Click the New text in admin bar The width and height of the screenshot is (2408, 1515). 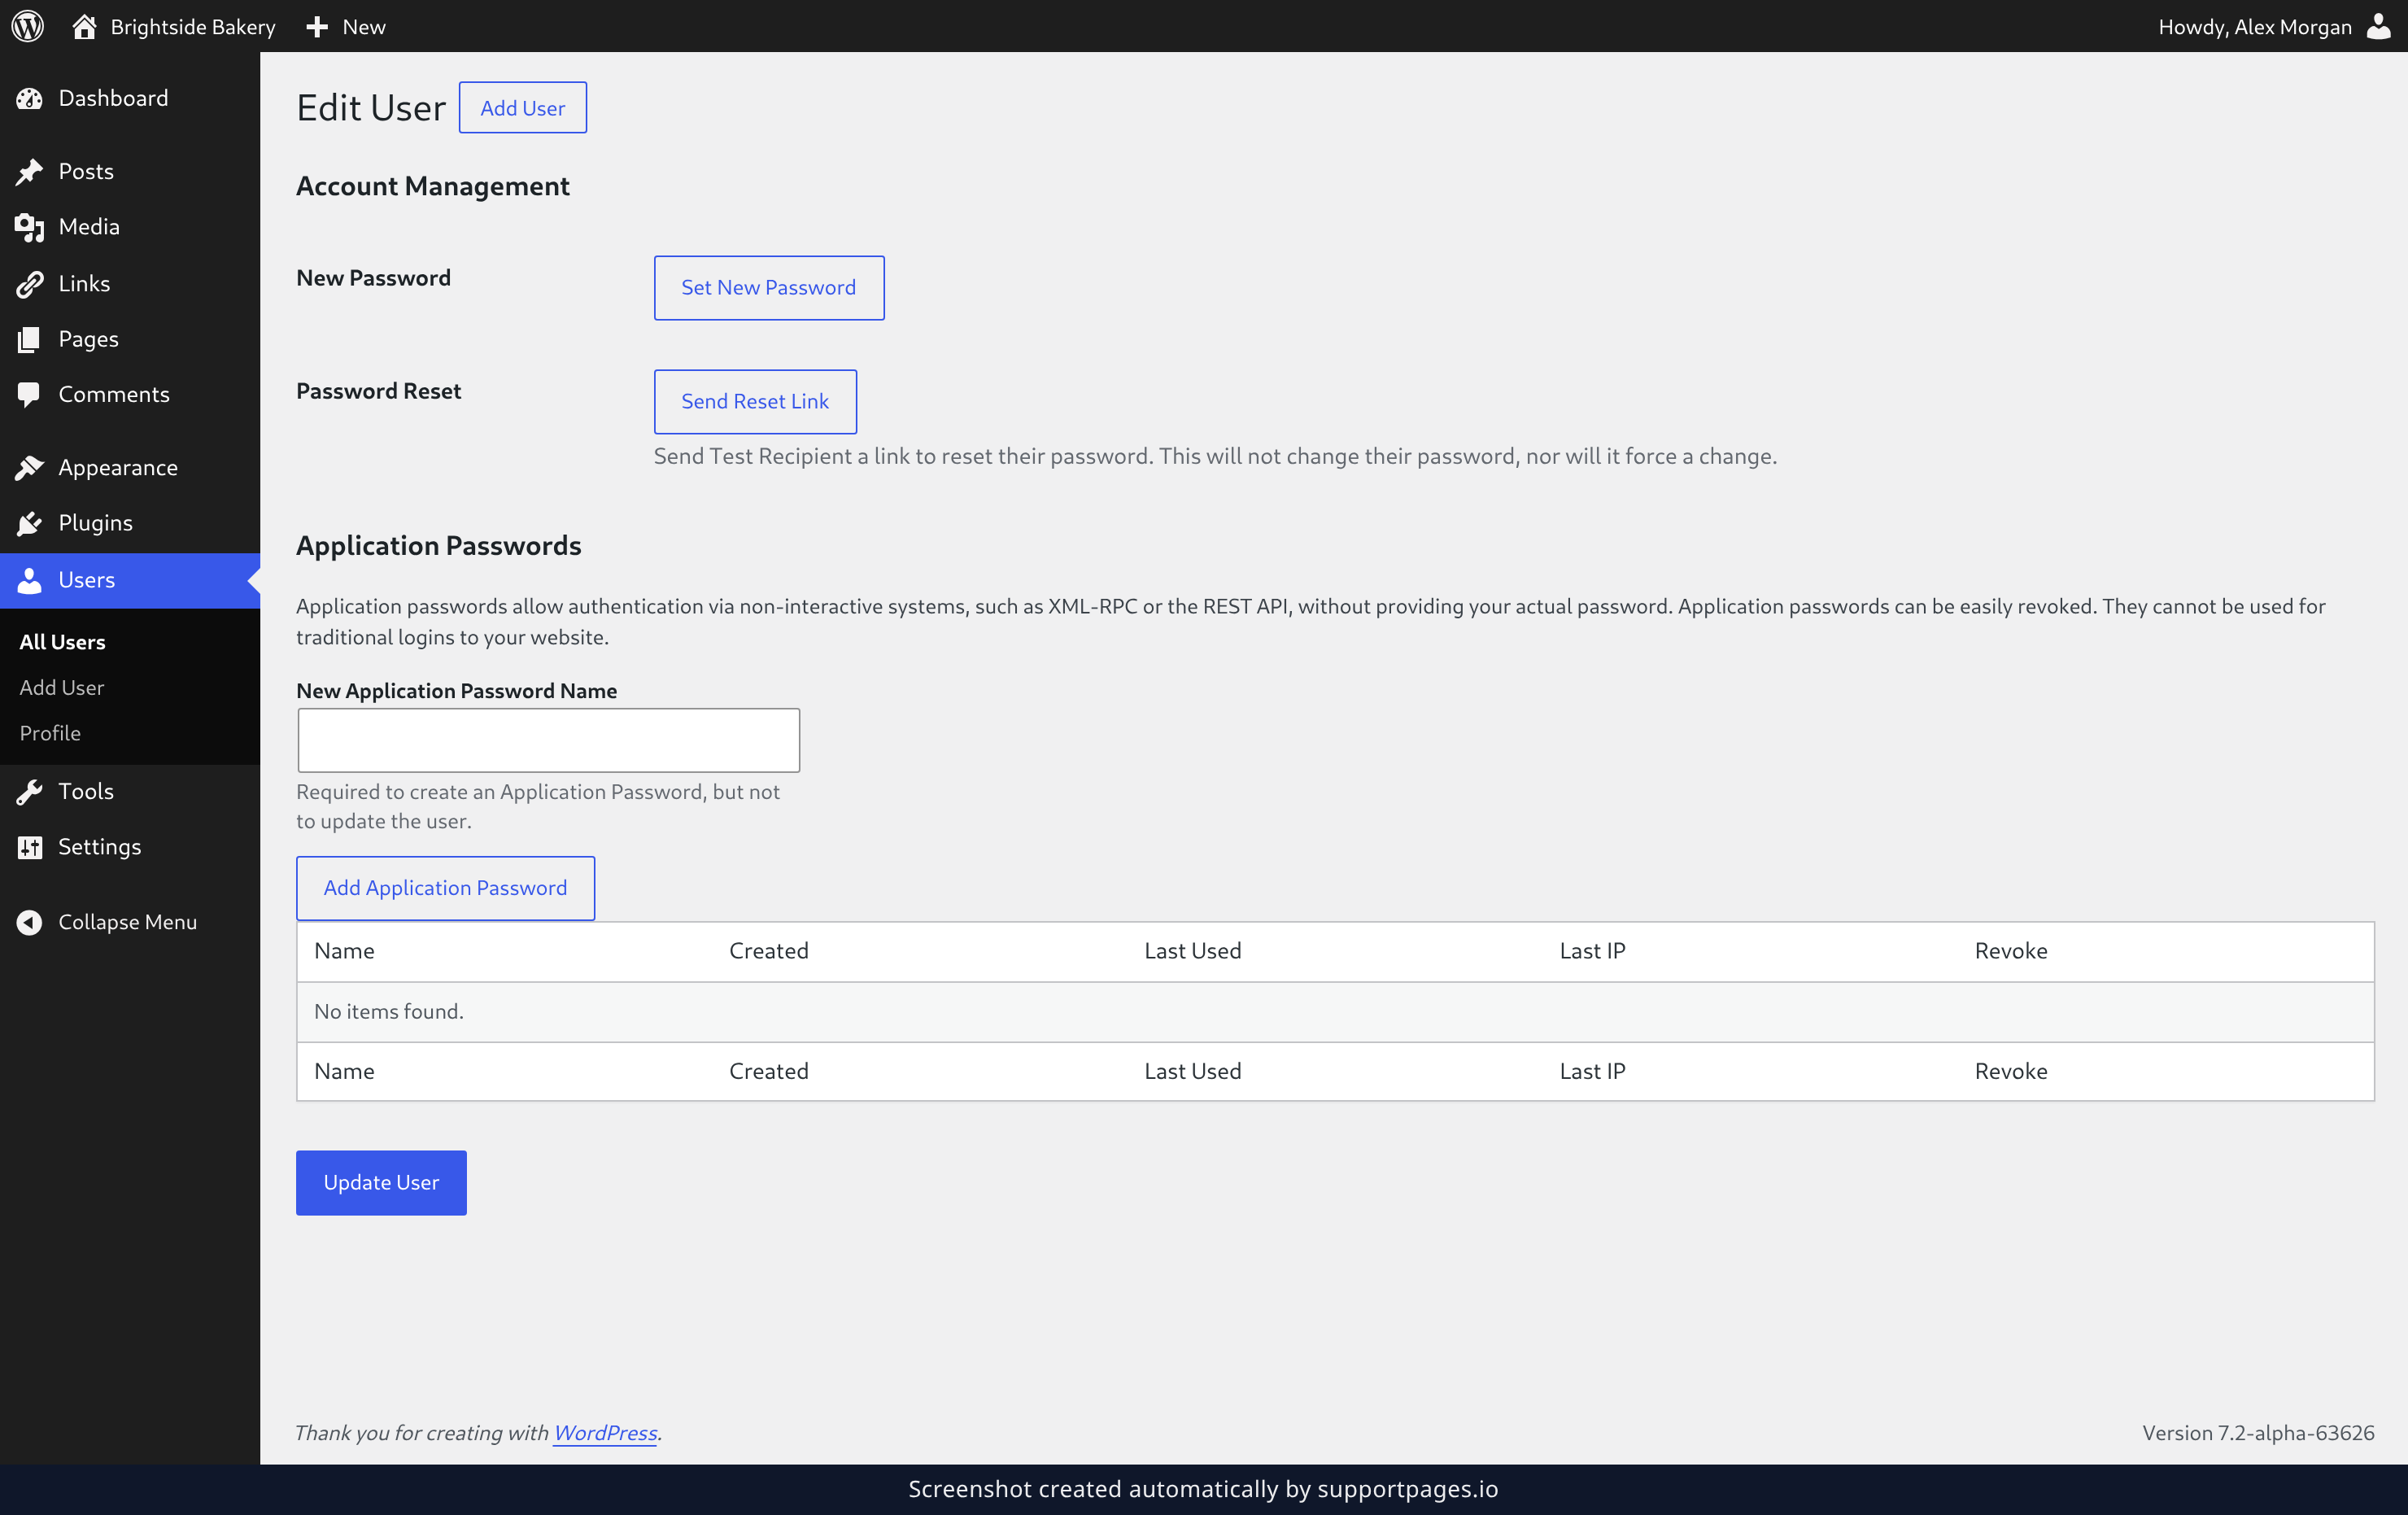tap(364, 27)
